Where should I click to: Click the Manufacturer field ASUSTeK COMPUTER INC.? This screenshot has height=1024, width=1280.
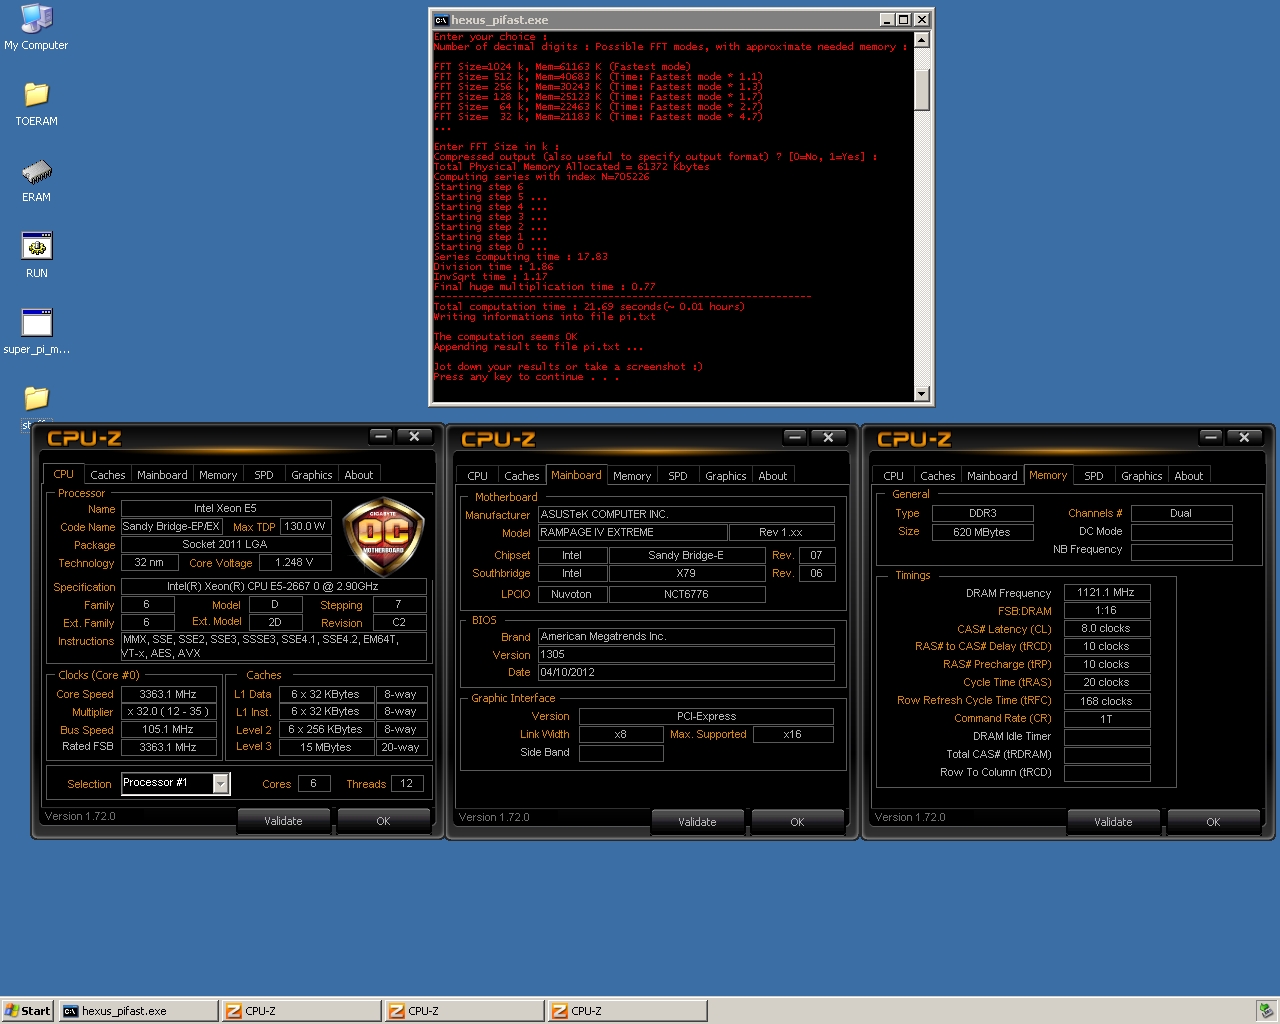pyautogui.click(x=686, y=514)
